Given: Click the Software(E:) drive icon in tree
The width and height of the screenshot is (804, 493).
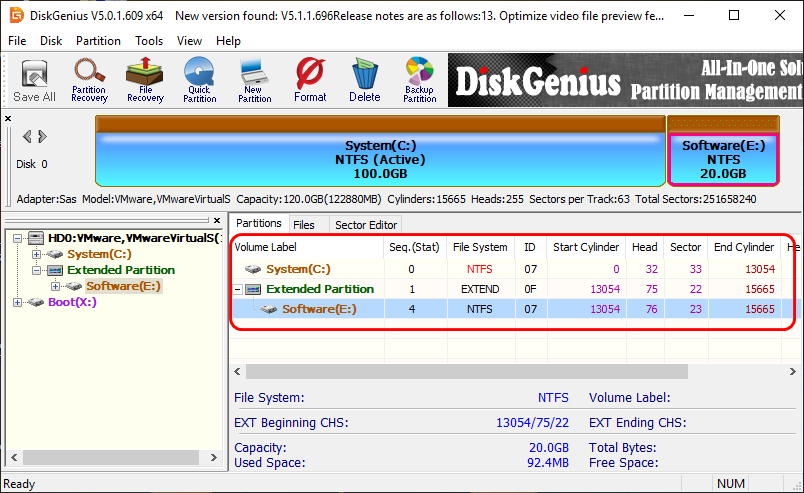Looking at the screenshot, I should pos(74,286).
